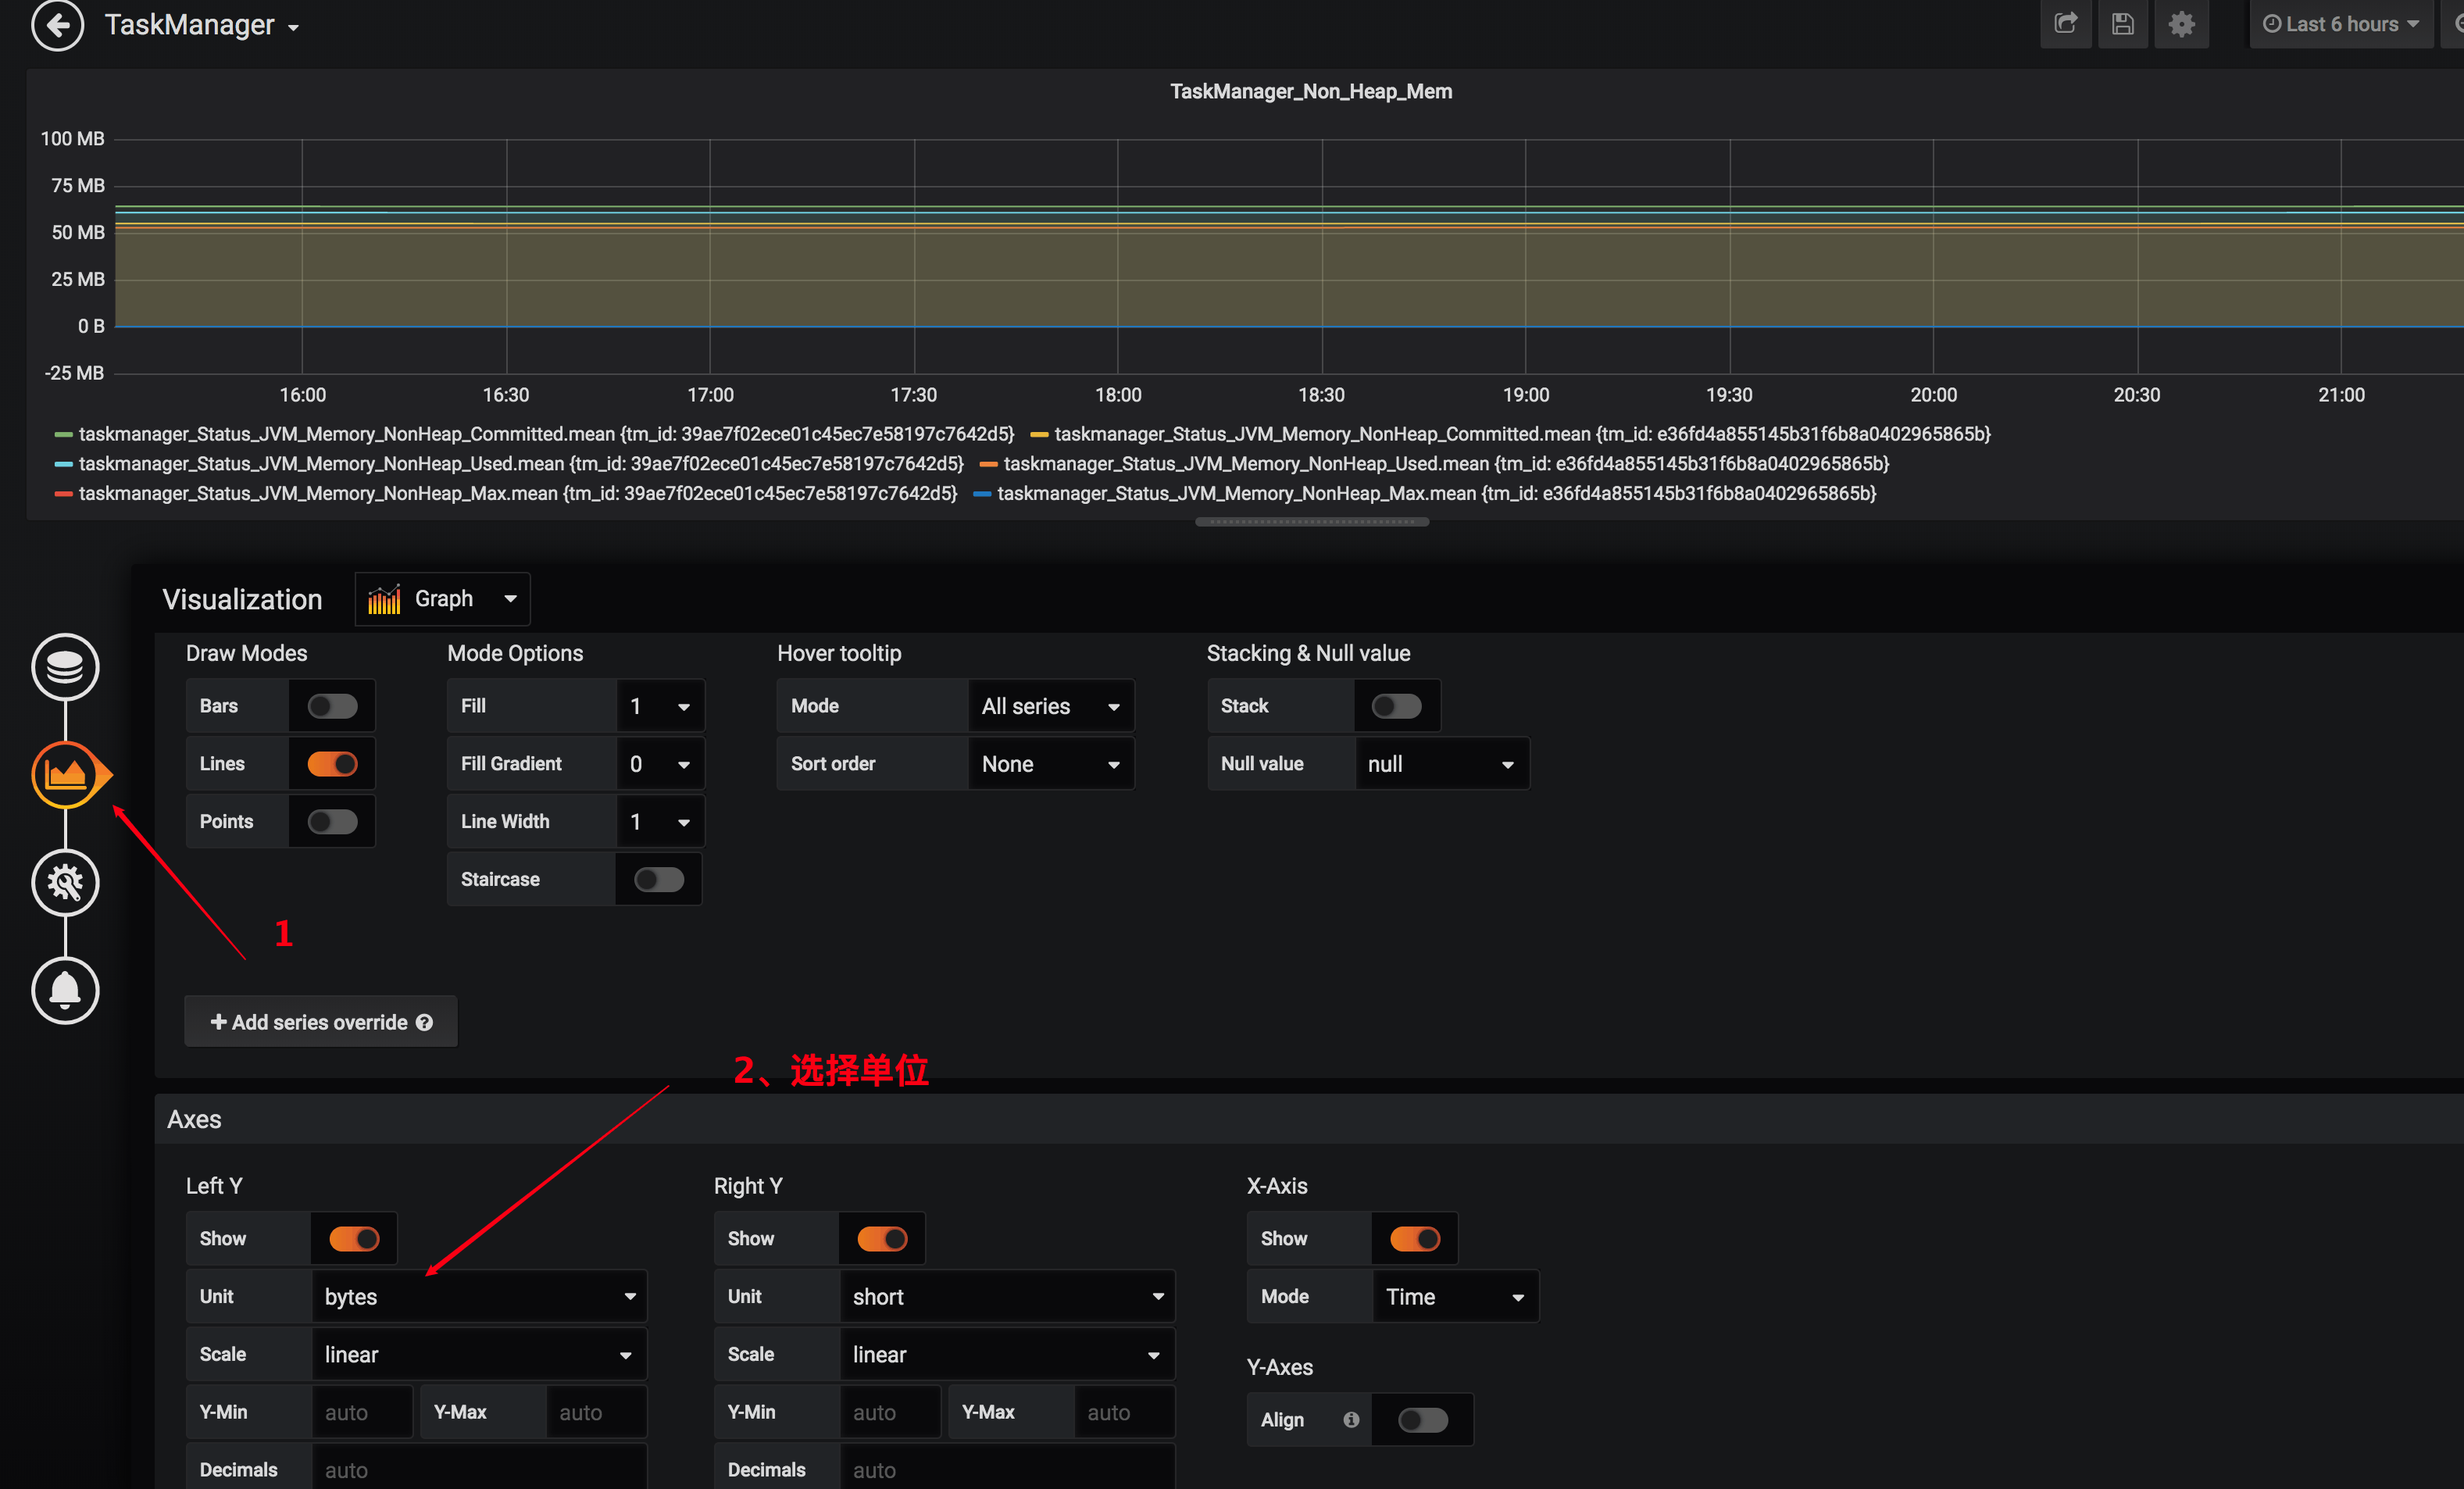Go back using the arrow icon
Image resolution: width=2464 pixels, height=1489 pixels.
coord(57,24)
